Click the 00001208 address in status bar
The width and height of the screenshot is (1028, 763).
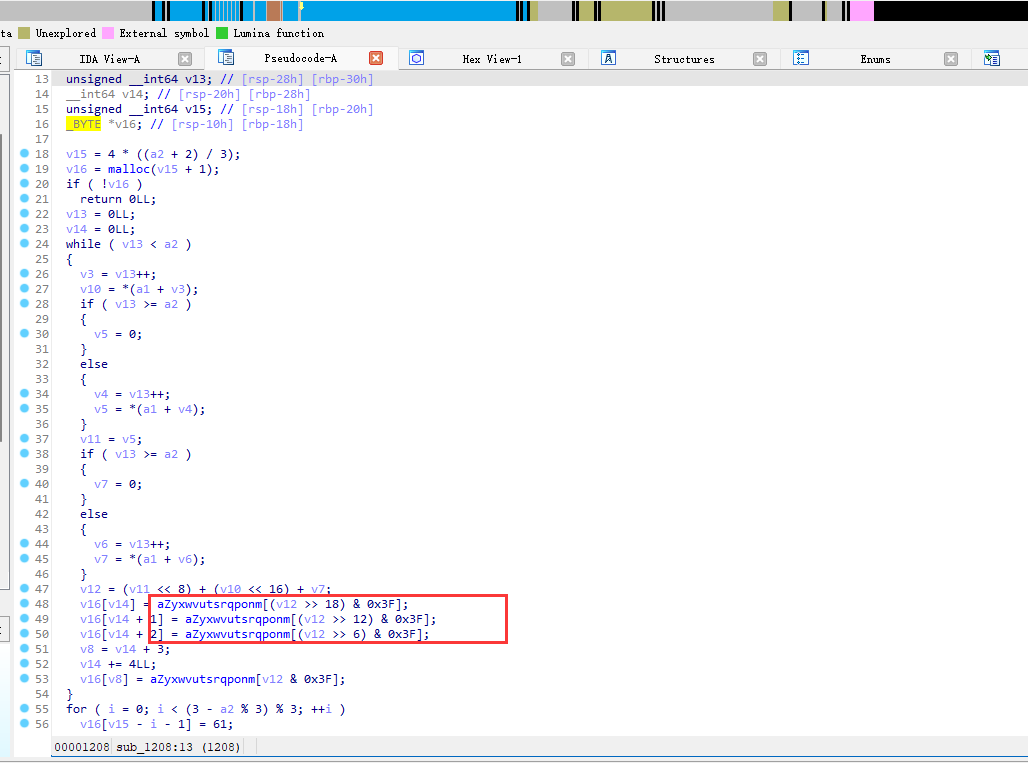tap(82, 747)
